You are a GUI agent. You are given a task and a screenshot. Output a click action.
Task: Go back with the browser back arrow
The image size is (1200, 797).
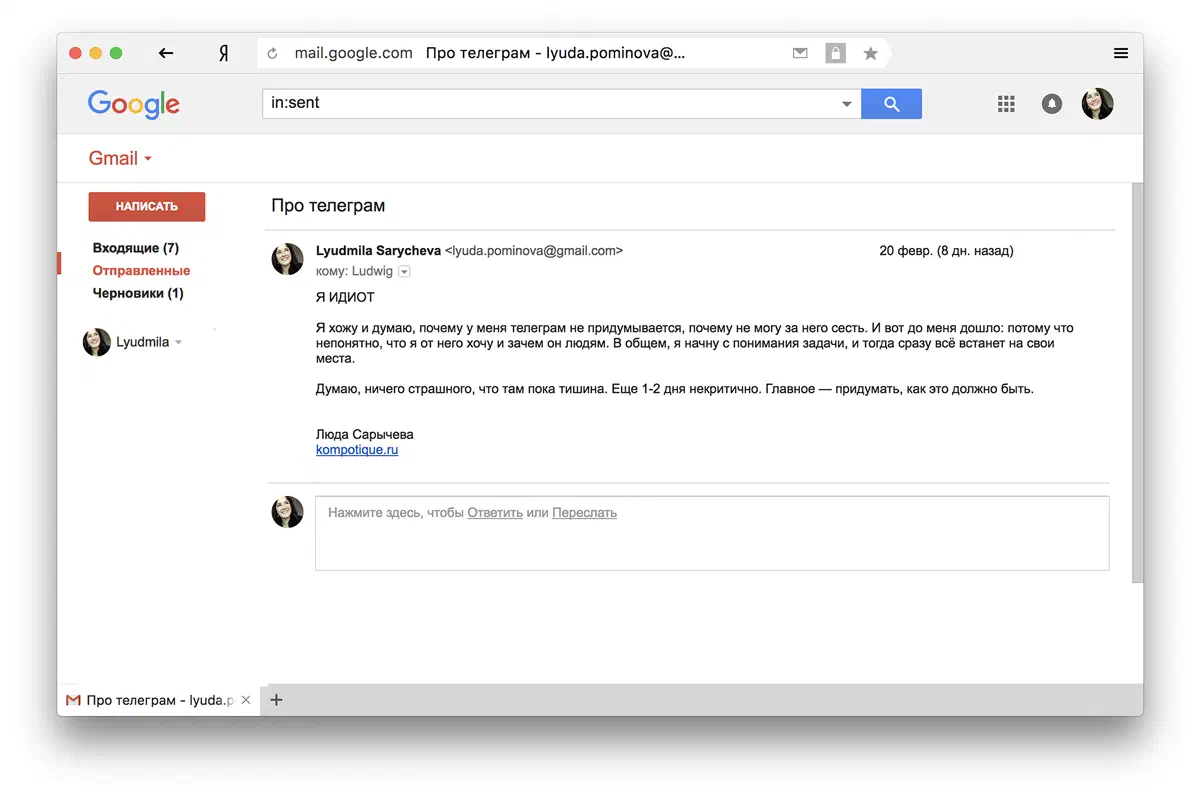coord(166,53)
